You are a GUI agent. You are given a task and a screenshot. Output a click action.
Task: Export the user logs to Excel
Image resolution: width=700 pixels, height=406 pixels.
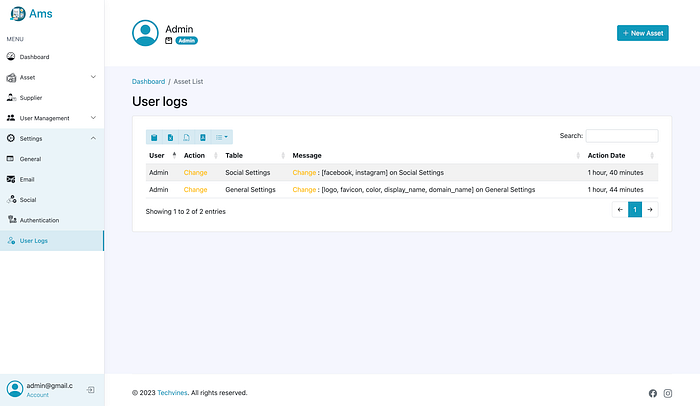tap(170, 137)
